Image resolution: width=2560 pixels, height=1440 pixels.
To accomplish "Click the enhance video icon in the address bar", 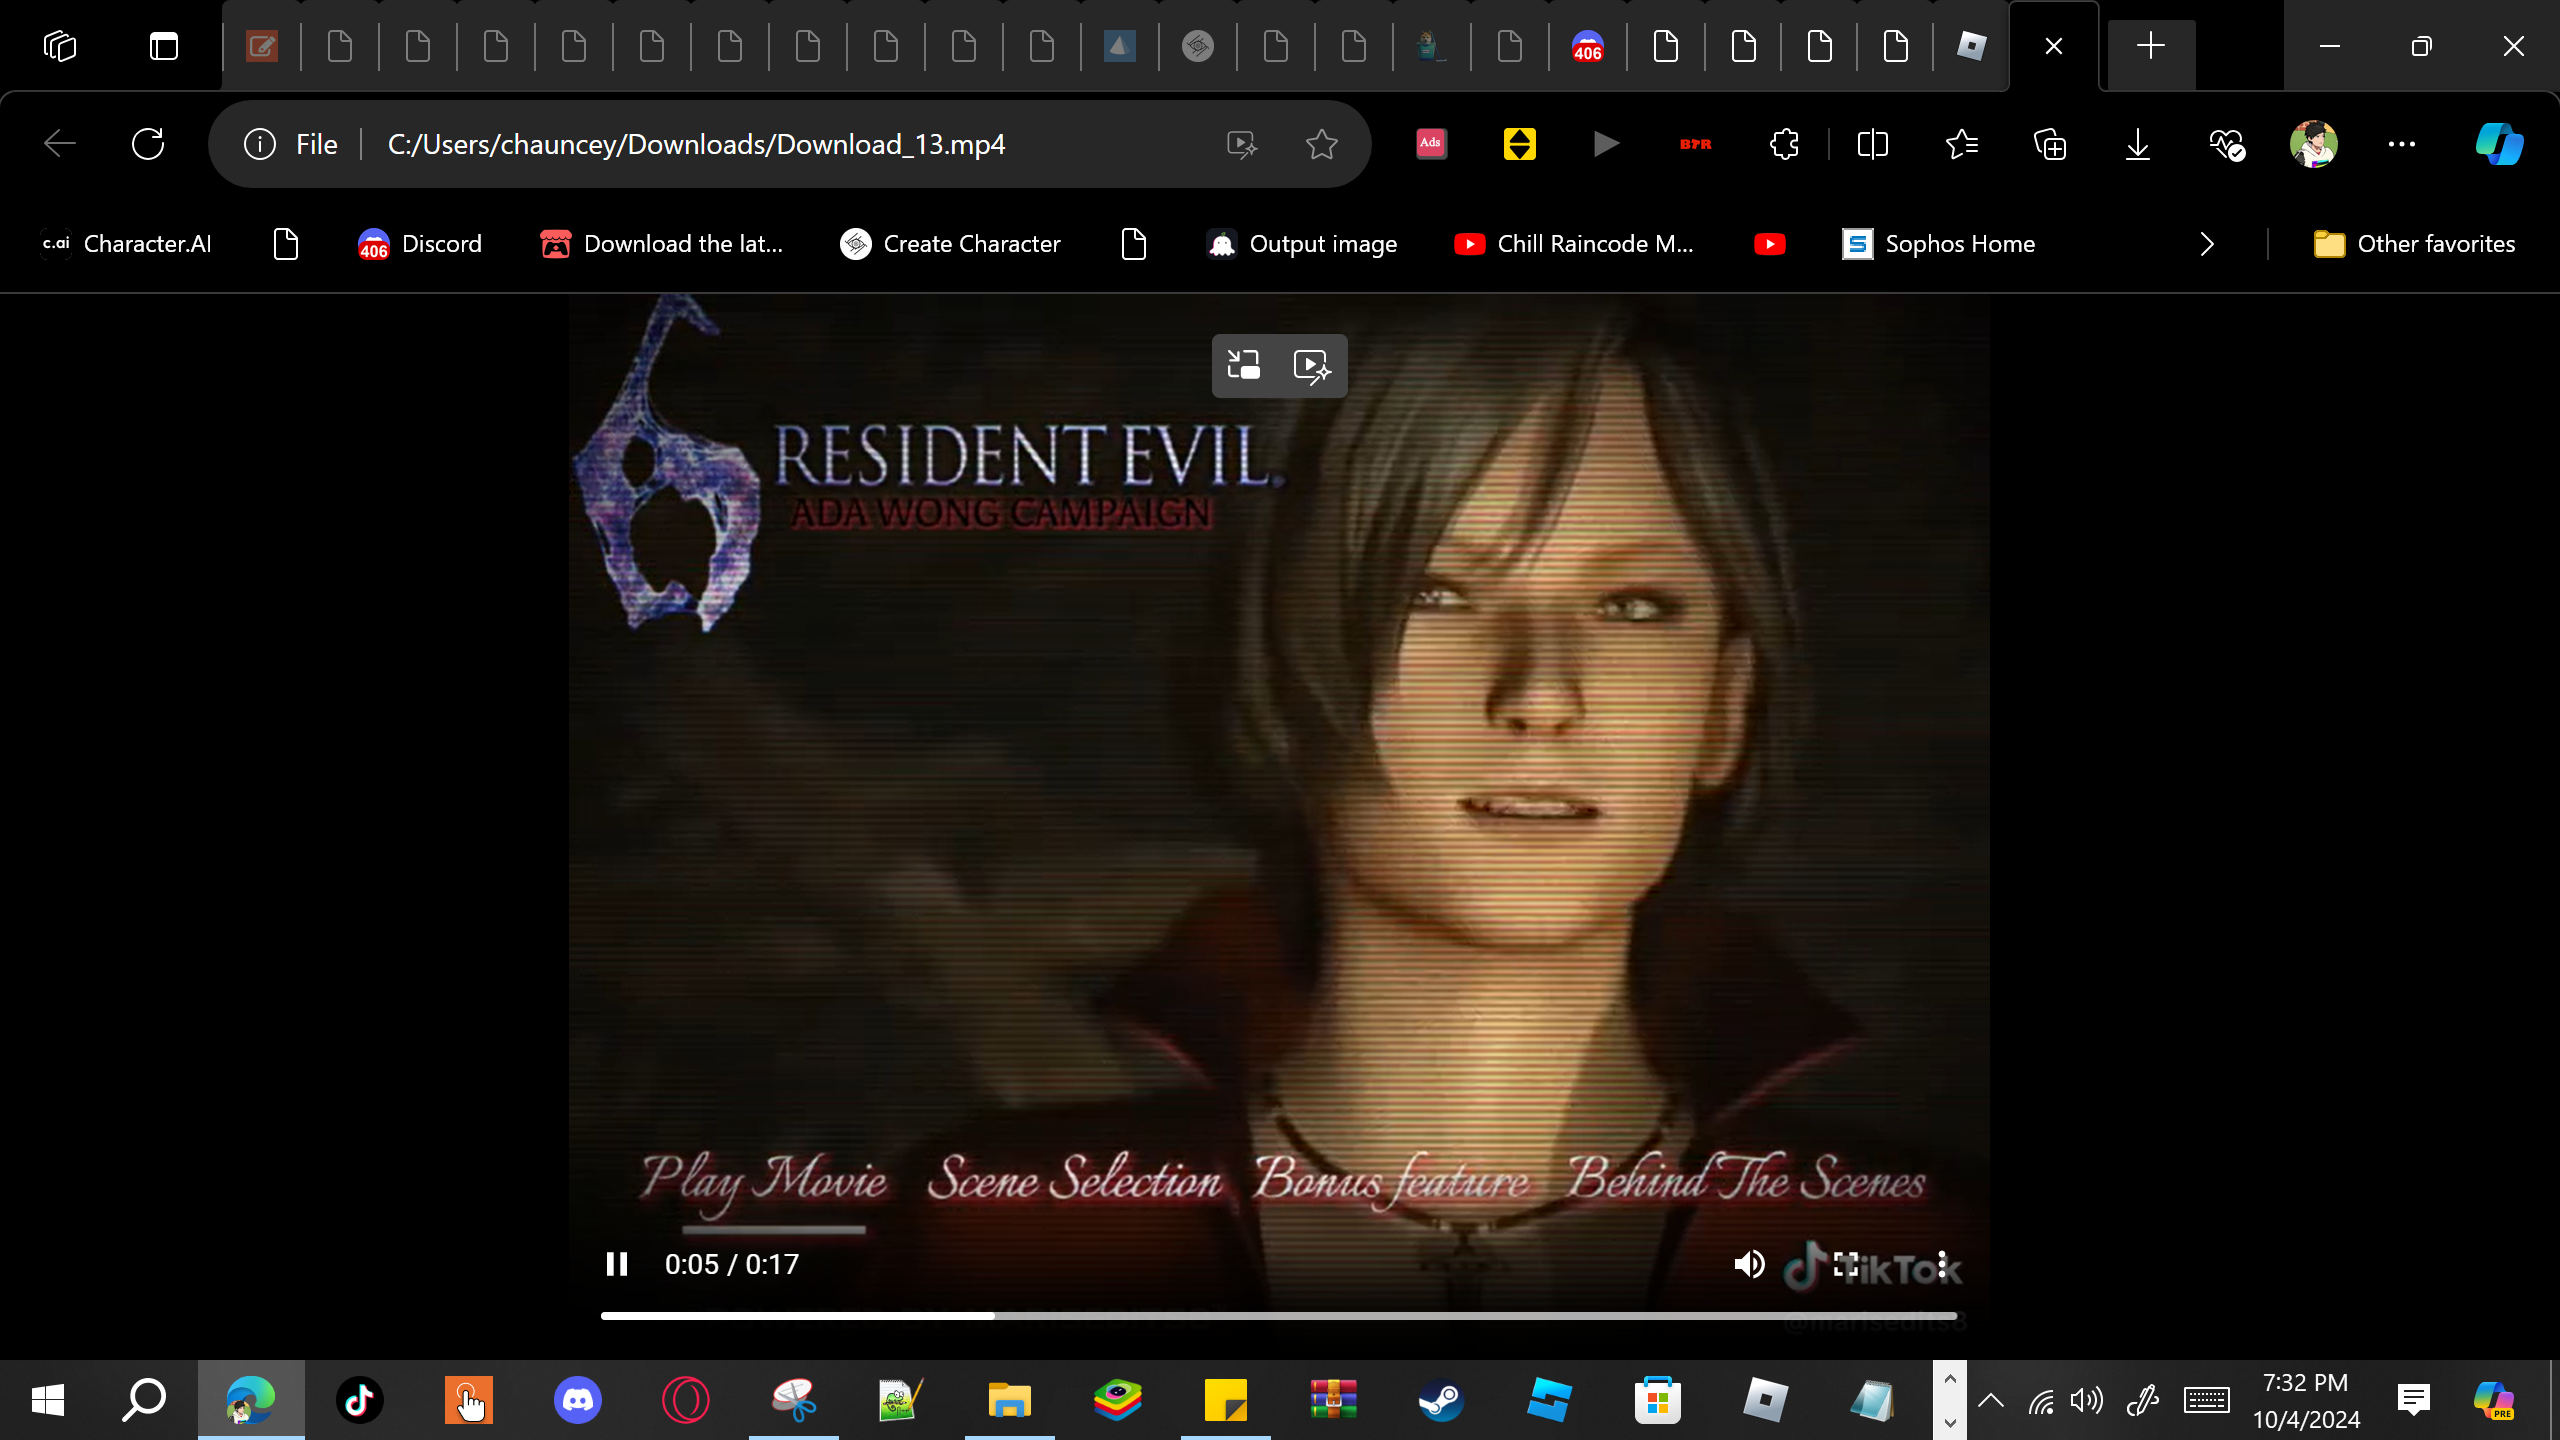I will coord(1241,144).
